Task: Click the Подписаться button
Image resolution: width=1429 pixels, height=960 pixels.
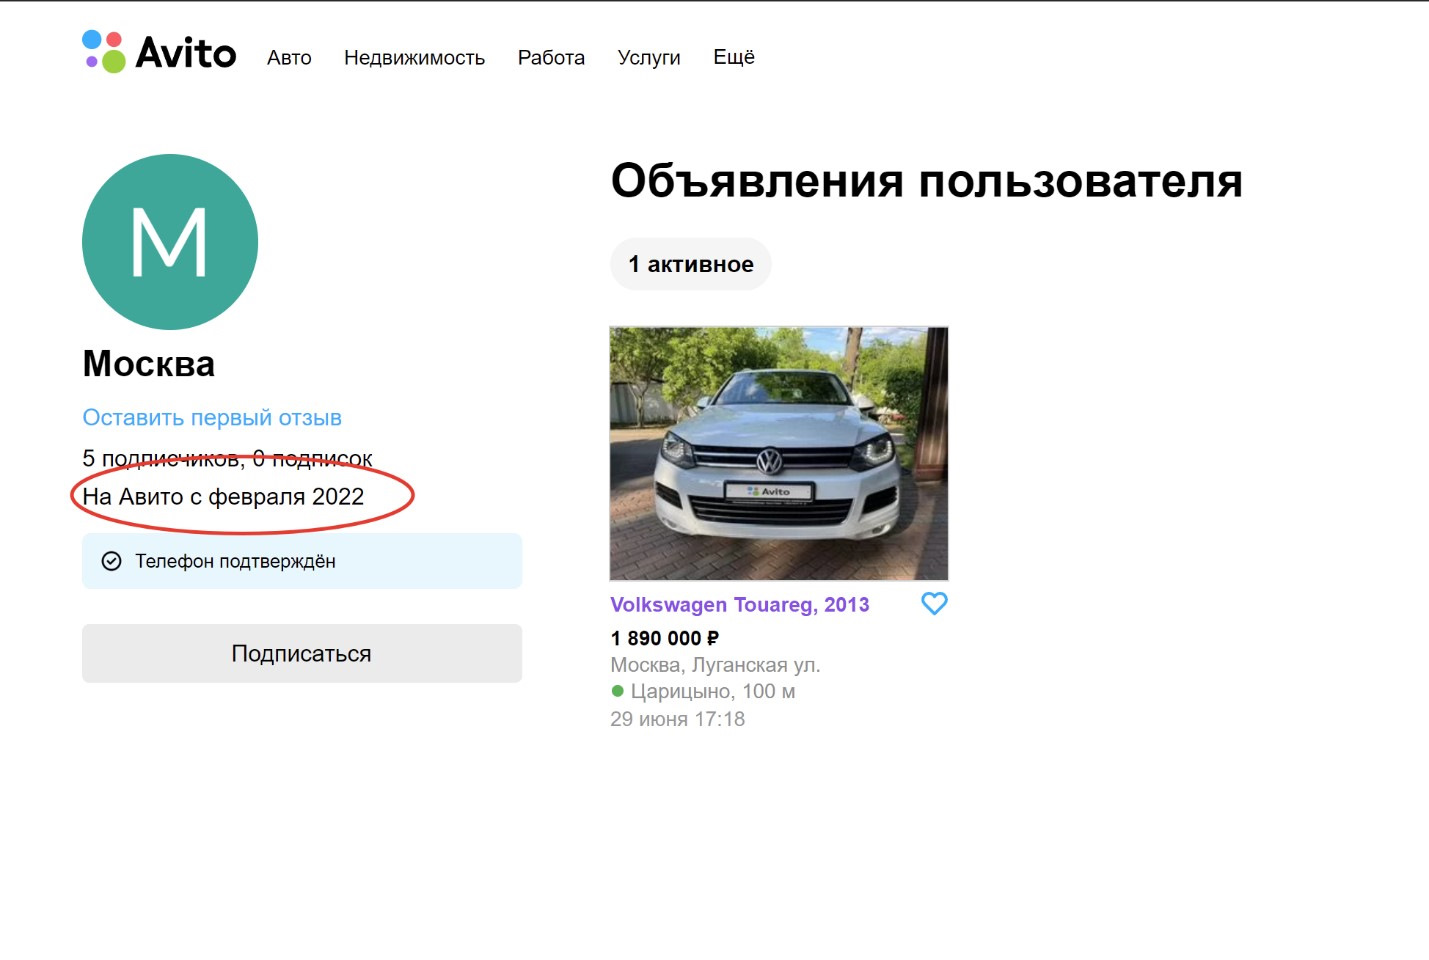Action: tap(302, 654)
